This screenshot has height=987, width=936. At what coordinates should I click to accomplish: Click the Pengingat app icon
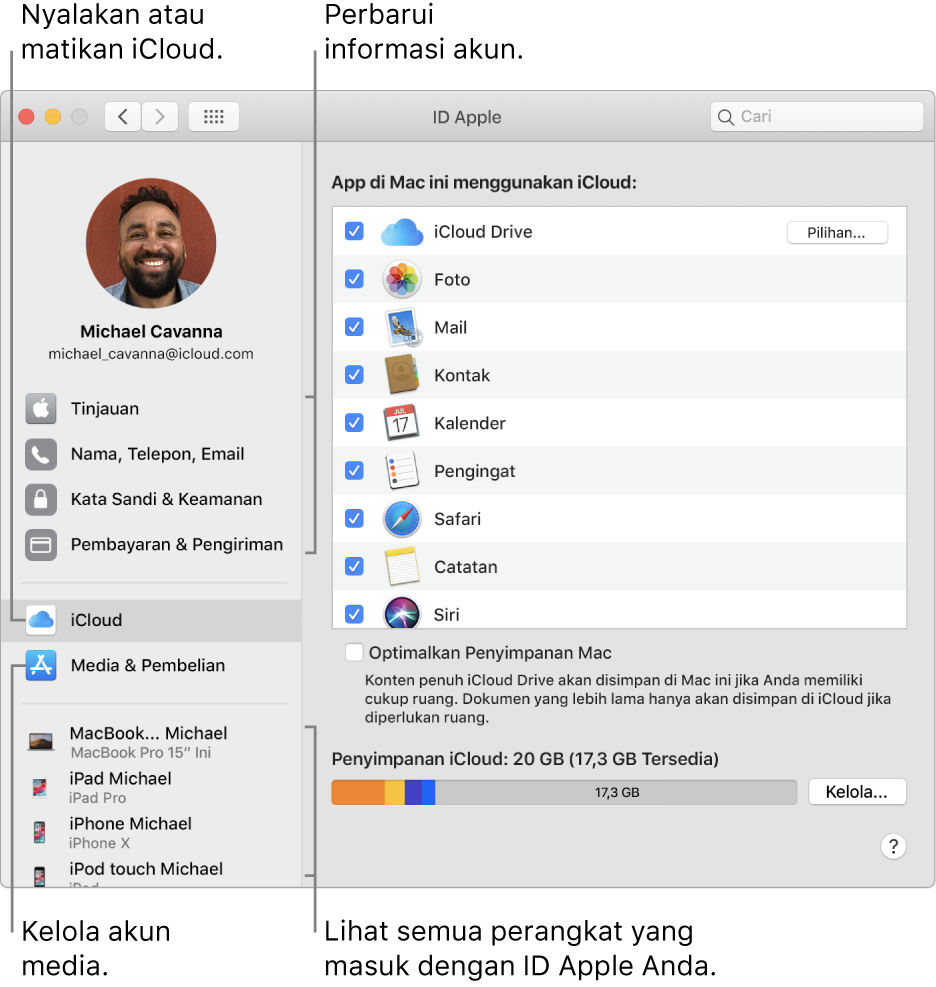pos(402,470)
